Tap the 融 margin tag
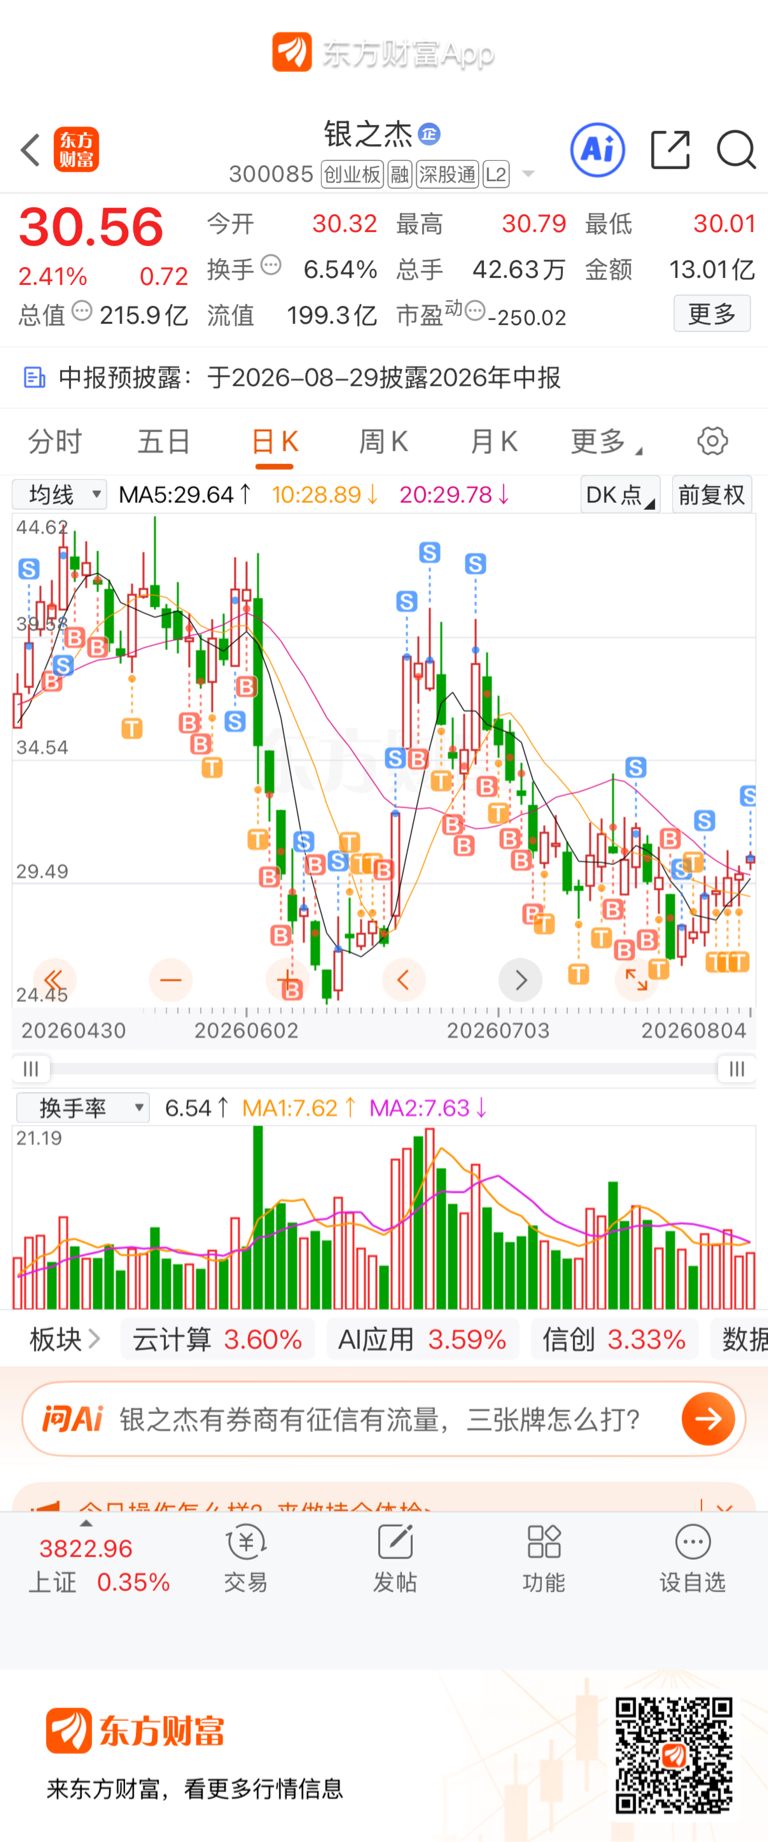This screenshot has width=768, height=1842. click(x=400, y=175)
